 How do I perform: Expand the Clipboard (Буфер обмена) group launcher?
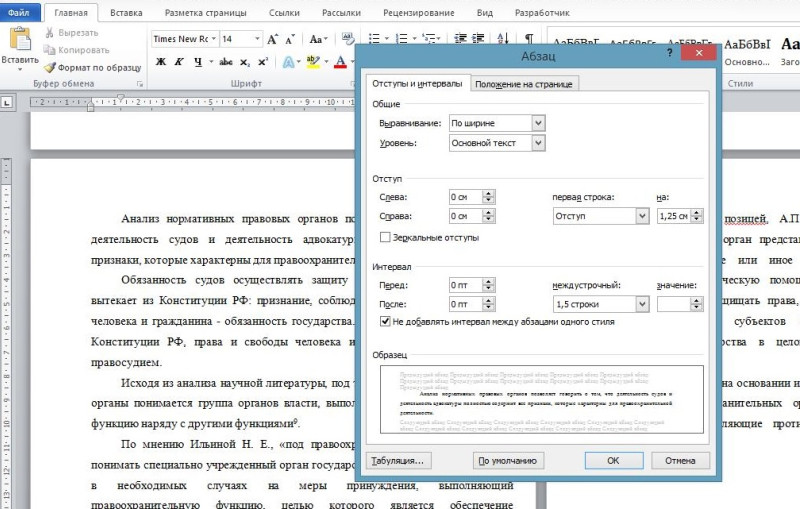pos(139,84)
